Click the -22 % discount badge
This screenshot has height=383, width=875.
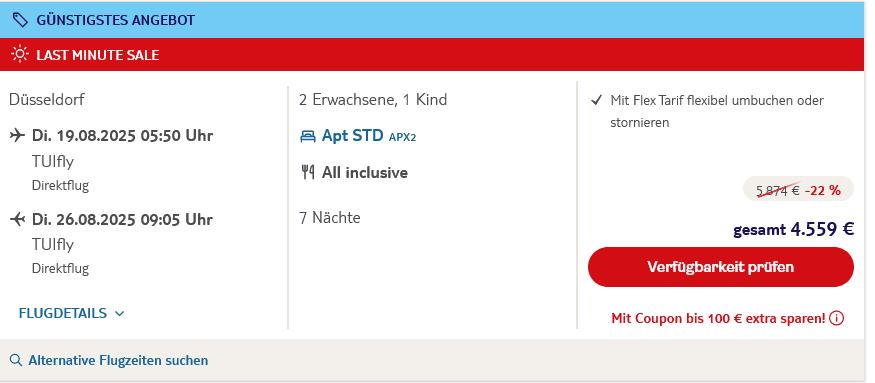[x=823, y=190]
